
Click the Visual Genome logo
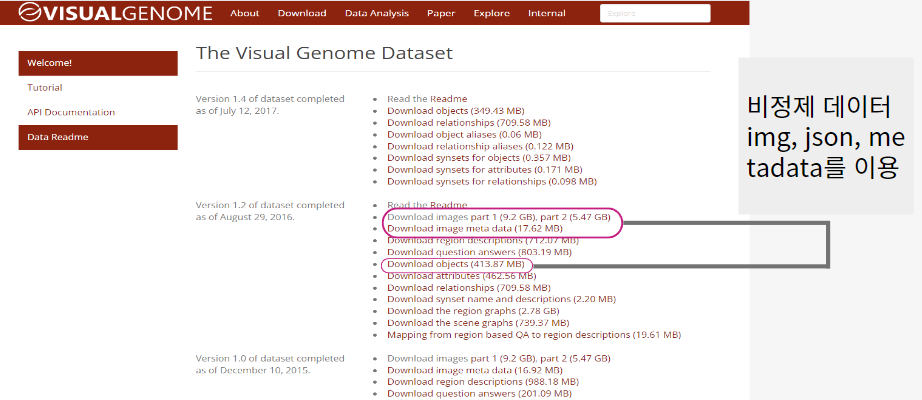pyautogui.click(x=115, y=13)
